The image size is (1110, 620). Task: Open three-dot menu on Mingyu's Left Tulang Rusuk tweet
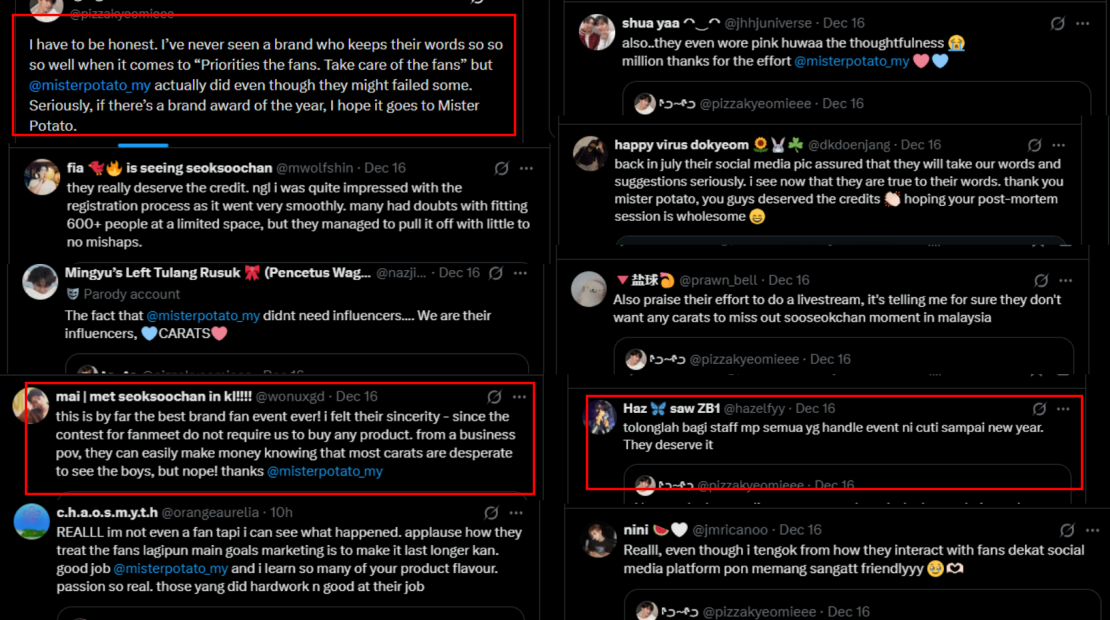pos(518,273)
